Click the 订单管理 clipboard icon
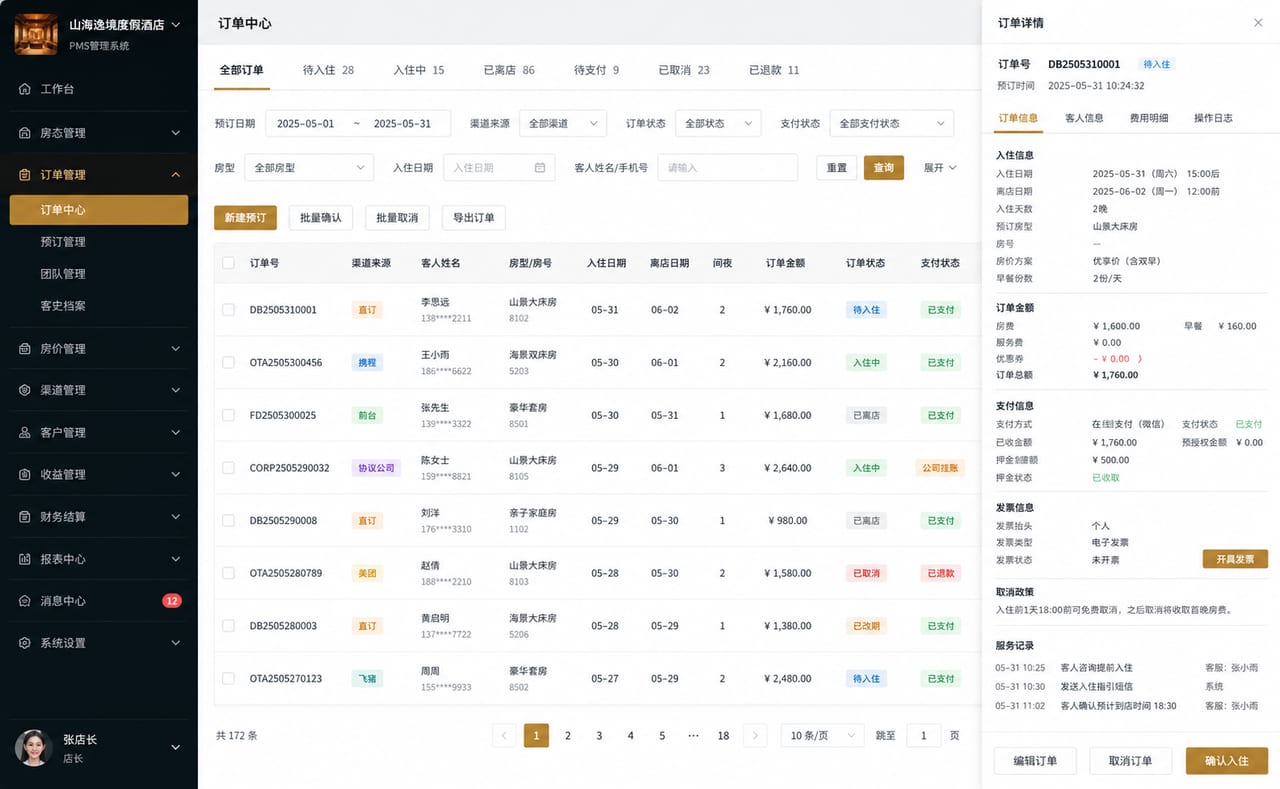 tap(25, 175)
